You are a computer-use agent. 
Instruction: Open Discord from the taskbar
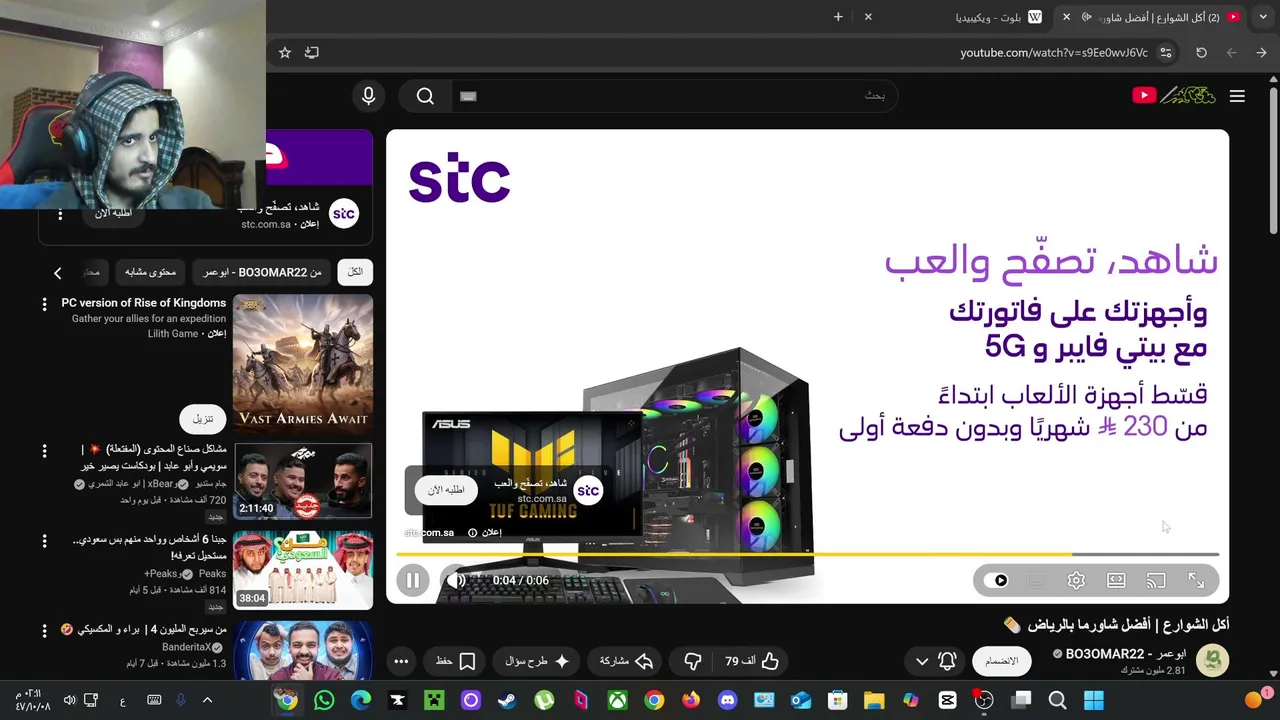(x=727, y=700)
